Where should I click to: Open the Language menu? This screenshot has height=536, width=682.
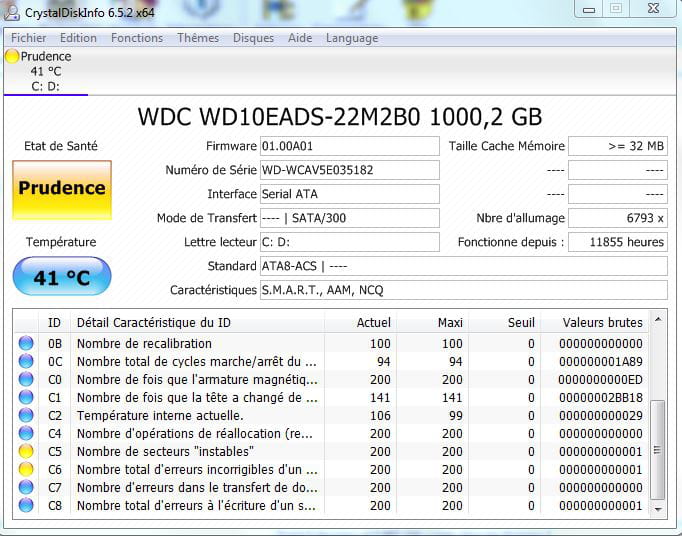point(352,38)
